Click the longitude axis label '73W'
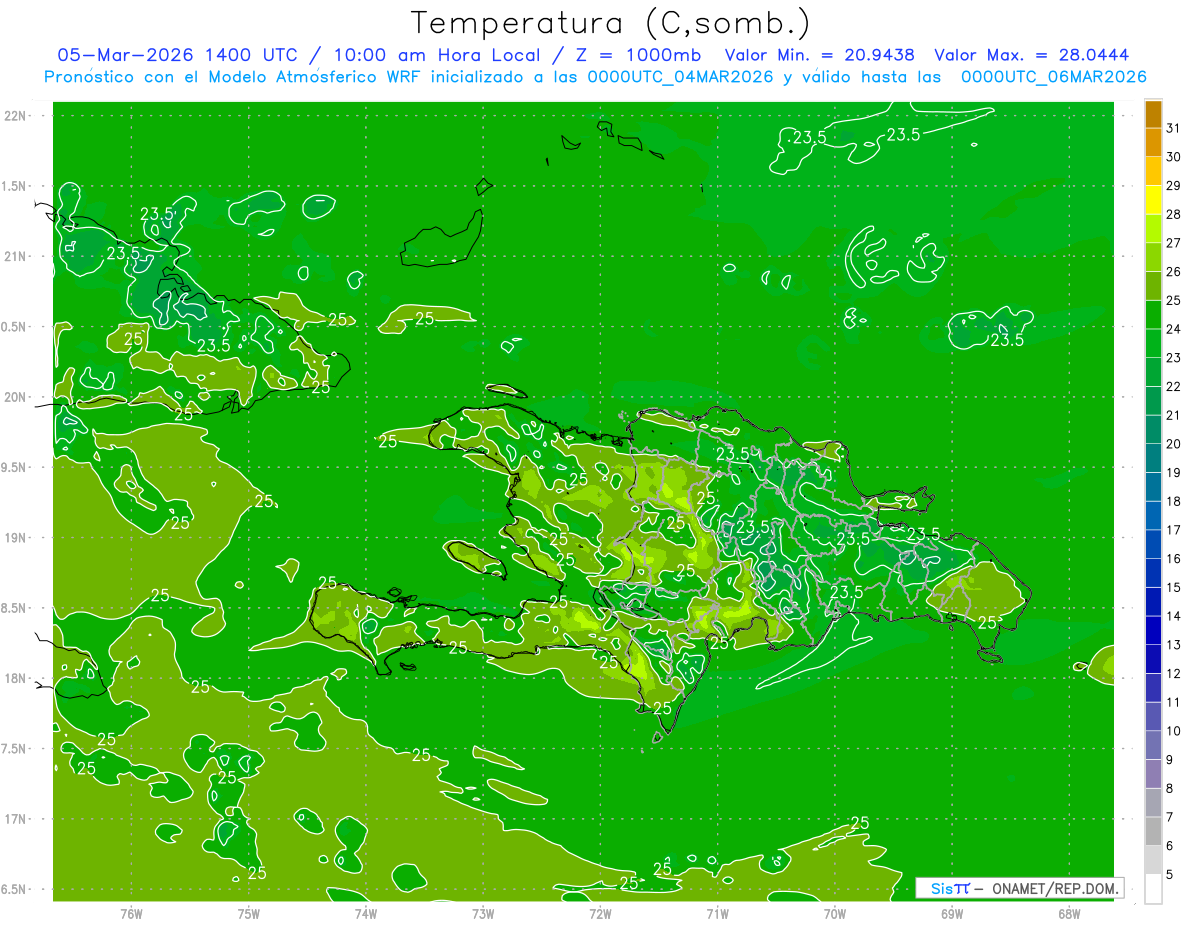This screenshot has width=1200, height=927. 483,913
